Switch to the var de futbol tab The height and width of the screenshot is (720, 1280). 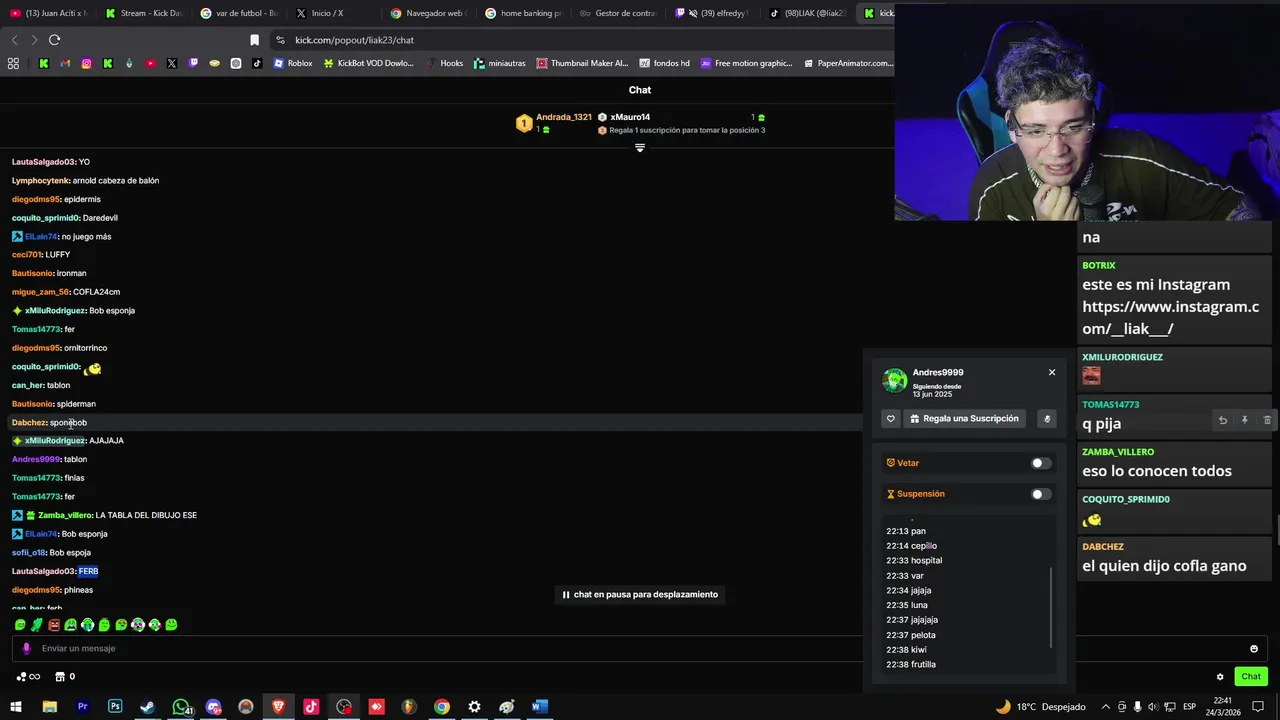pyautogui.click(x=238, y=13)
